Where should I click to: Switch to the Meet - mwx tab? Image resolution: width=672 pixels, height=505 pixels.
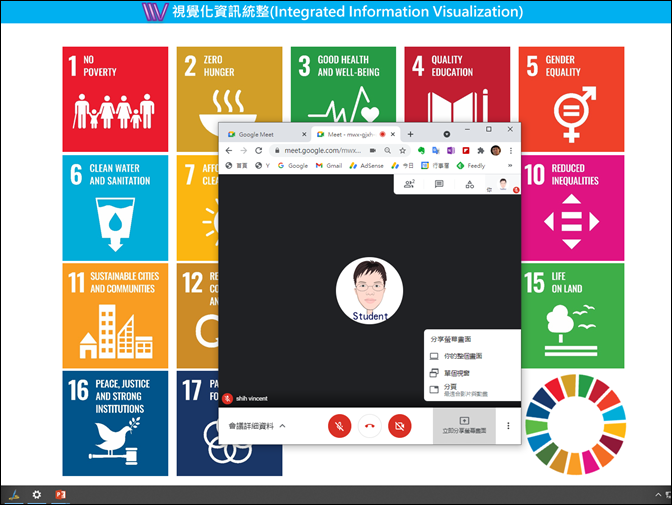click(x=351, y=135)
